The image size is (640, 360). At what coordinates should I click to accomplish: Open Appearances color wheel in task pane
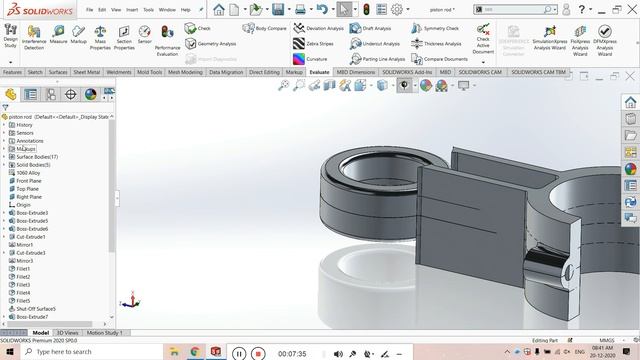[631, 169]
